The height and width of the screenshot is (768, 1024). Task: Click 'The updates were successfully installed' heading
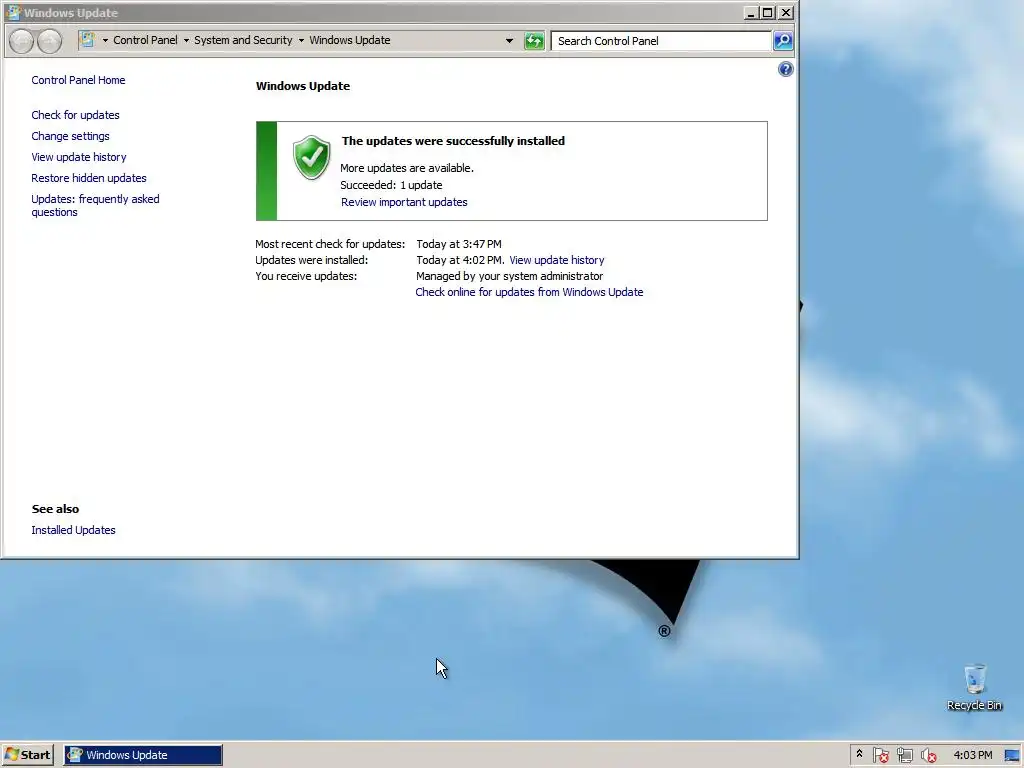click(453, 141)
